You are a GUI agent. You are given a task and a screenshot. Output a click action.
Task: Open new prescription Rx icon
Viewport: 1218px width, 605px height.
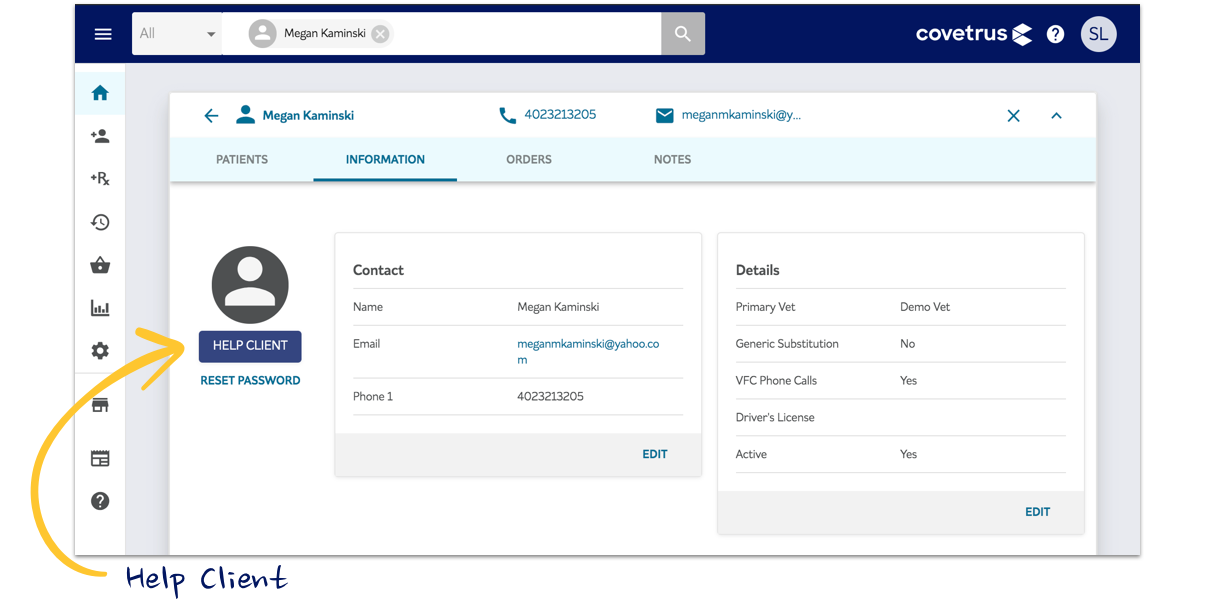pyautogui.click(x=100, y=179)
